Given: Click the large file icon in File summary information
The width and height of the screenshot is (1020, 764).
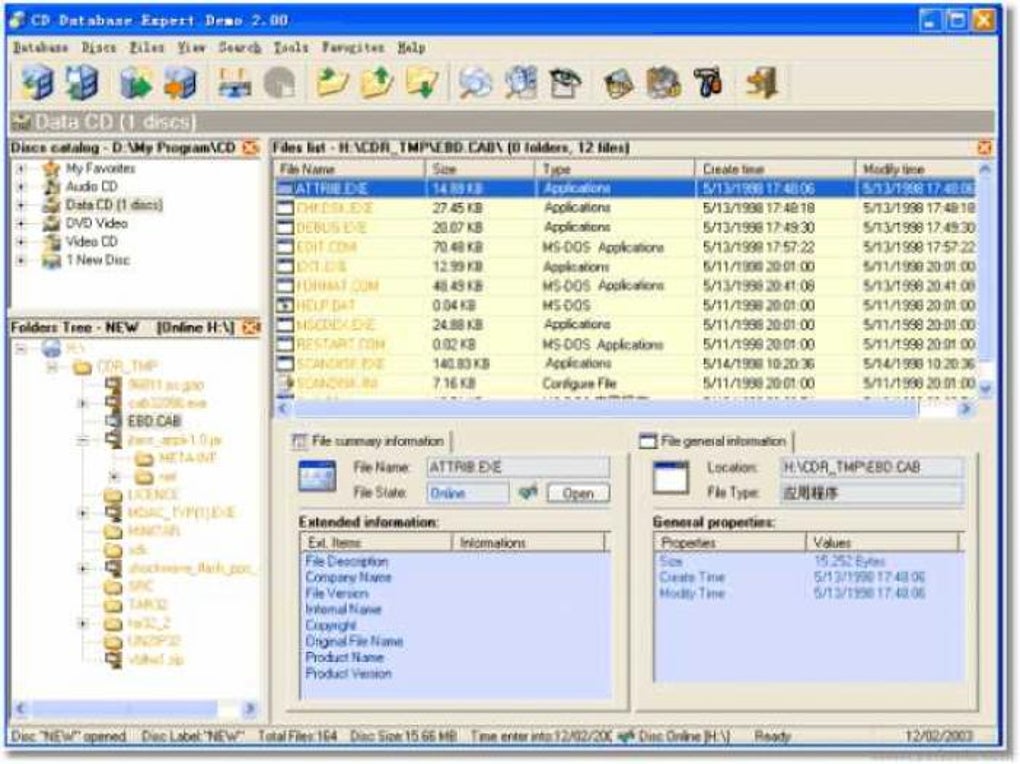Looking at the screenshot, I should coord(317,476).
